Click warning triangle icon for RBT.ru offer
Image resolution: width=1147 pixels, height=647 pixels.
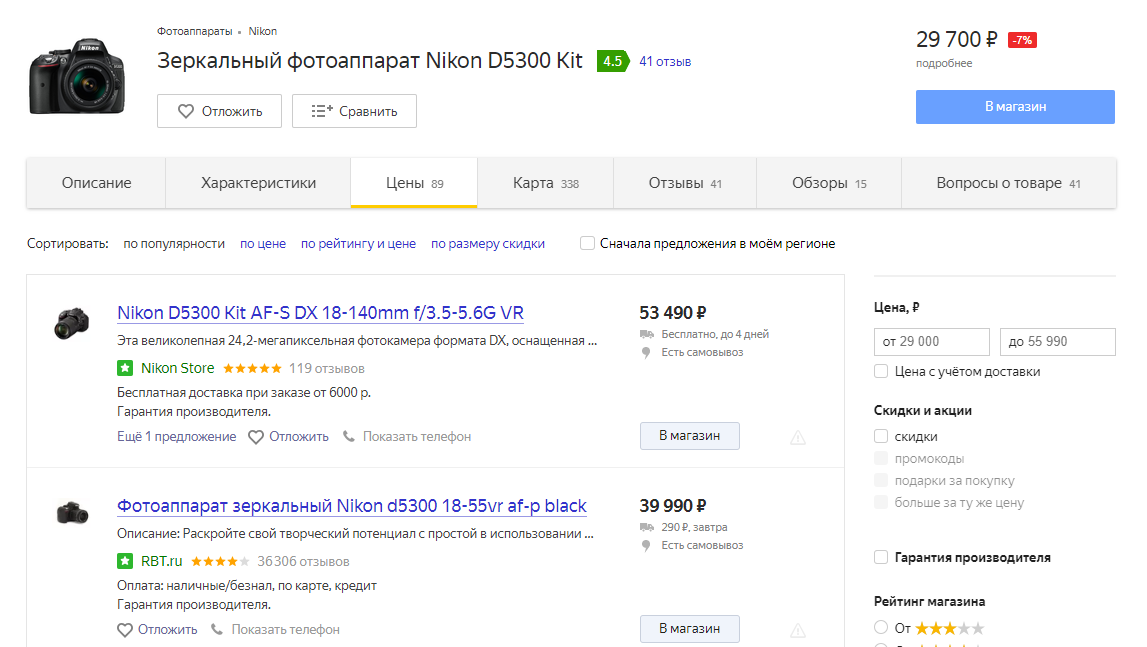pyautogui.click(x=798, y=630)
